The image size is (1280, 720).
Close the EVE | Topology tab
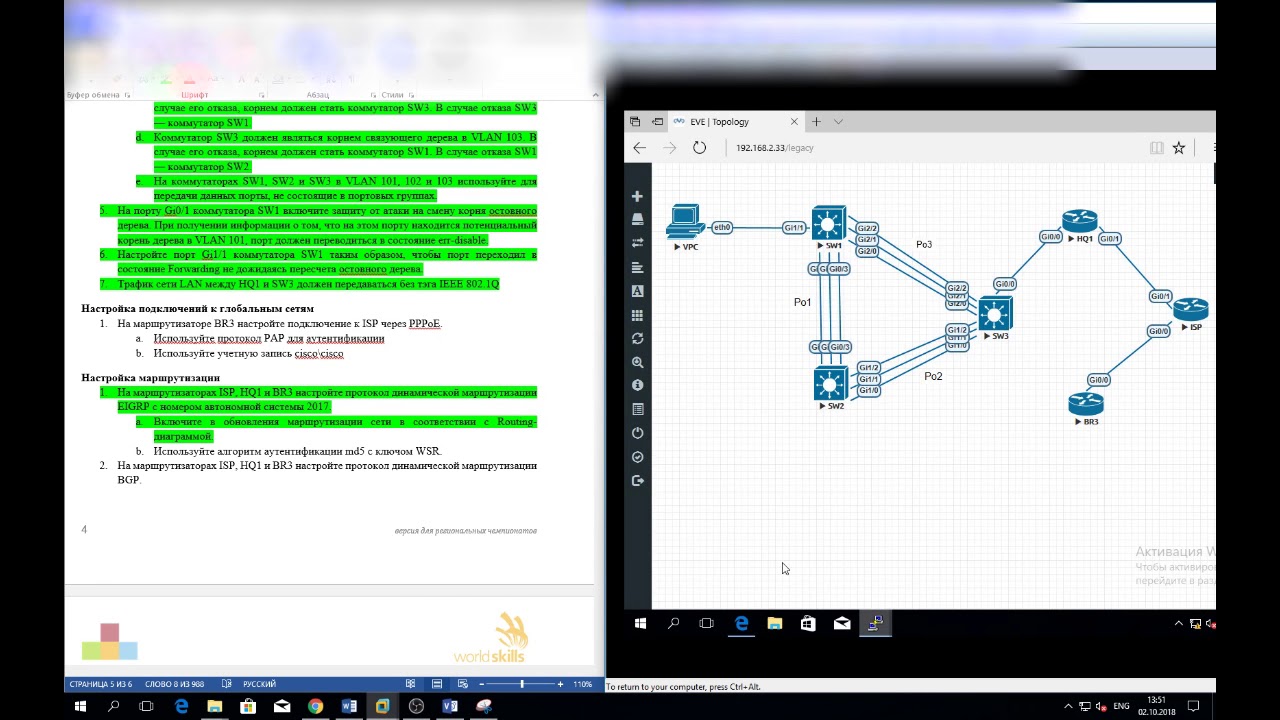click(x=795, y=122)
